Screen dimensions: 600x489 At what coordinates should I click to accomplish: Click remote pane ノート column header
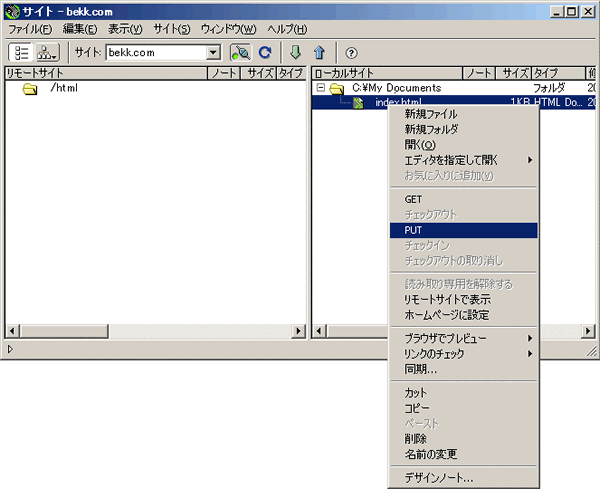tap(224, 73)
